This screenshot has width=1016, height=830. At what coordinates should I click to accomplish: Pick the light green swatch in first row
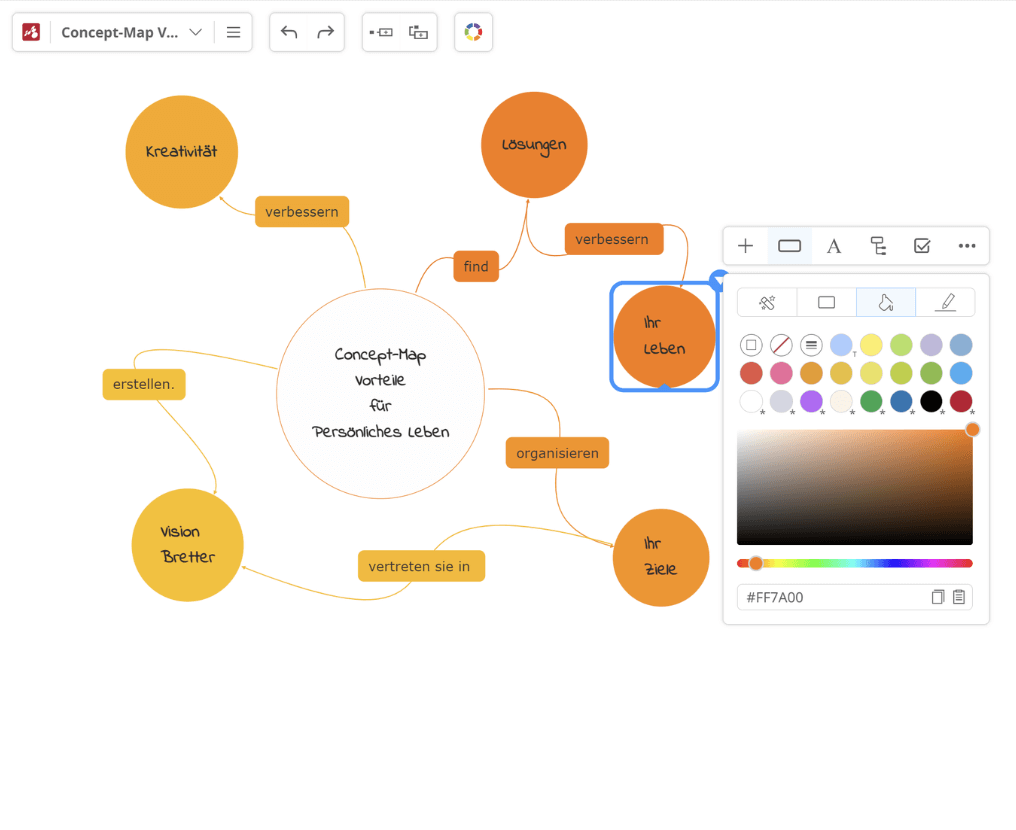click(x=901, y=345)
